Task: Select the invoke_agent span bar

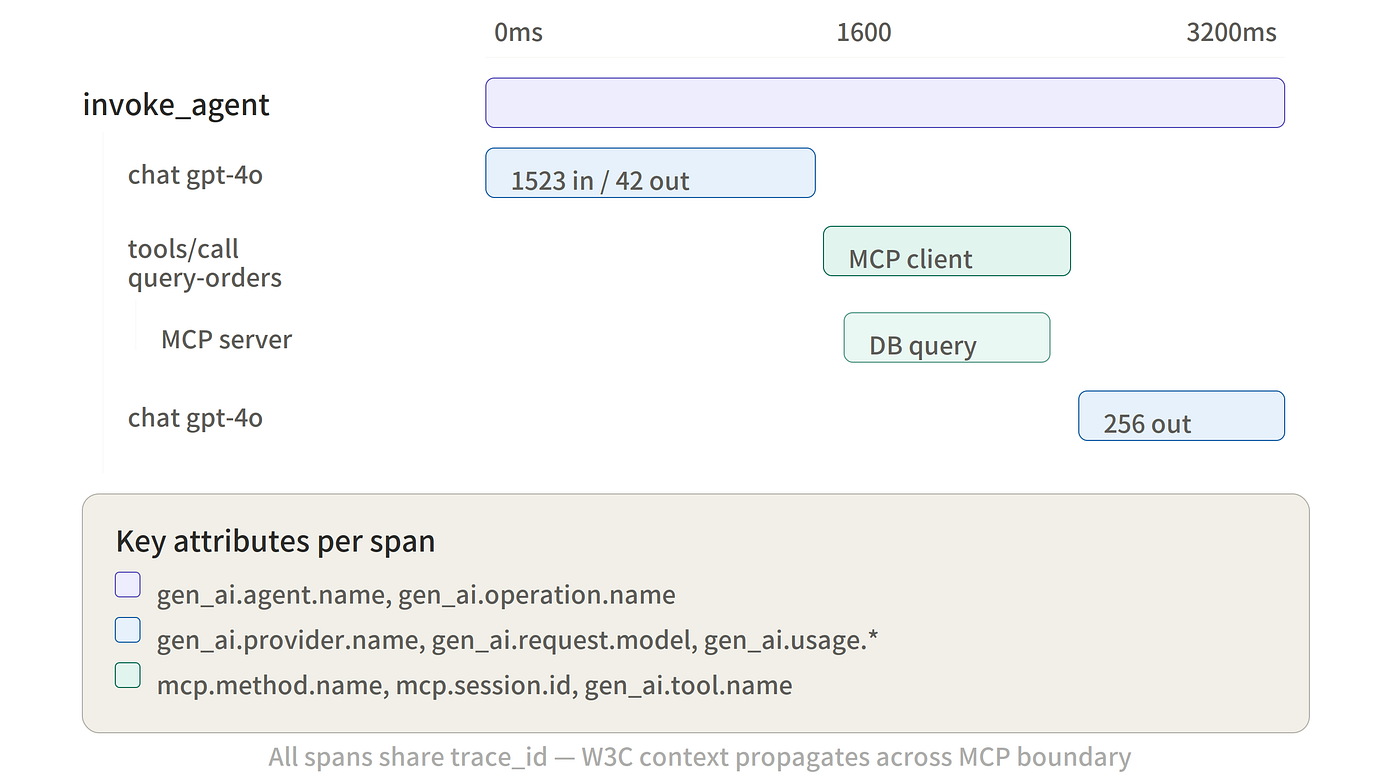Action: (x=885, y=103)
